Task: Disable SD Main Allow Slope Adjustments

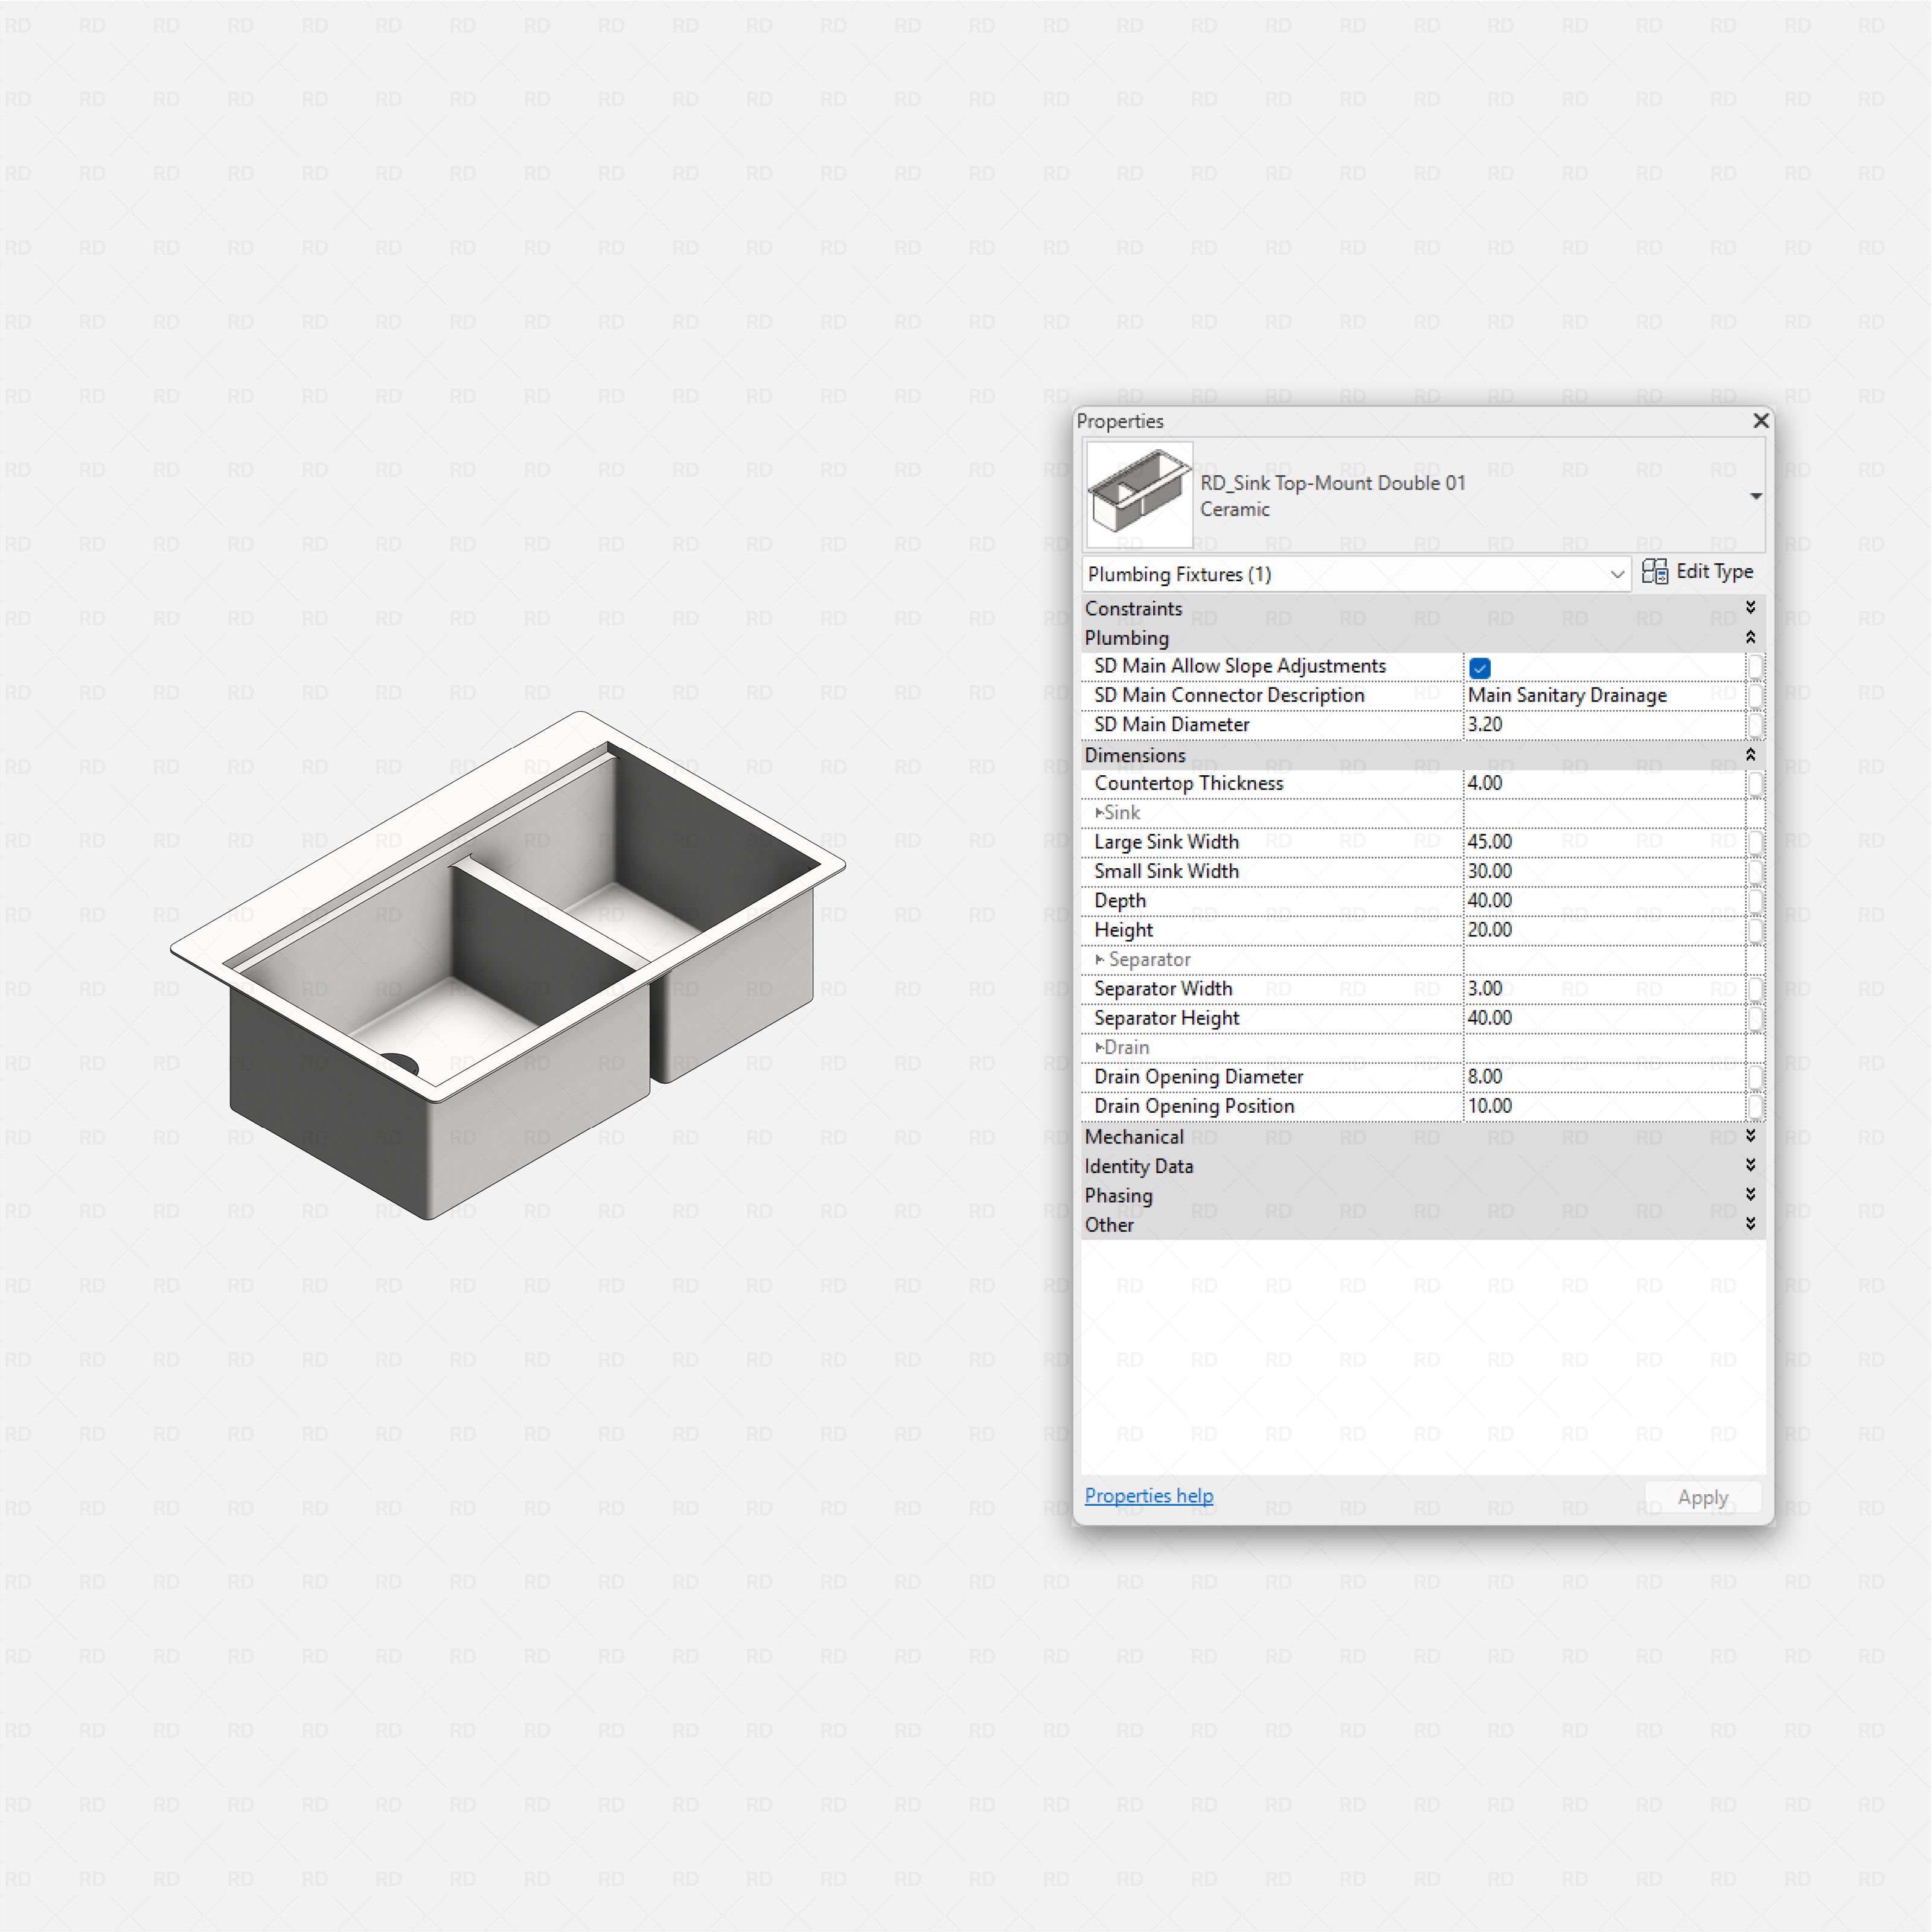Action: [x=1479, y=667]
